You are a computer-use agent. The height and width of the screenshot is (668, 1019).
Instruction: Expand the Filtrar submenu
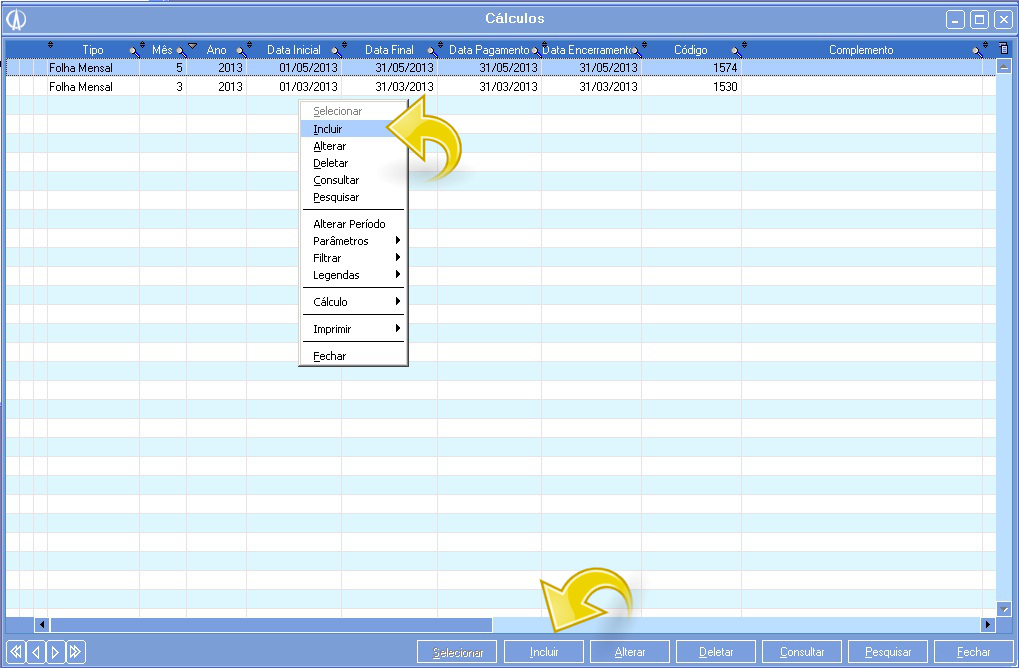[x=353, y=258]
